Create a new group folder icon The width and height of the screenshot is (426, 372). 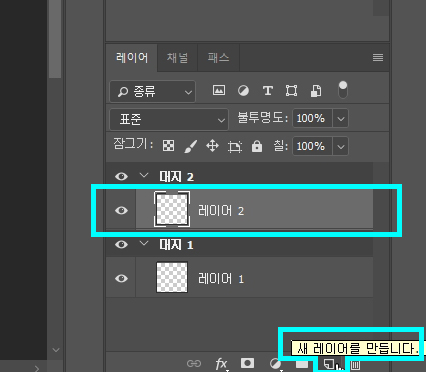pyautogui.click(x=302, y=363)
